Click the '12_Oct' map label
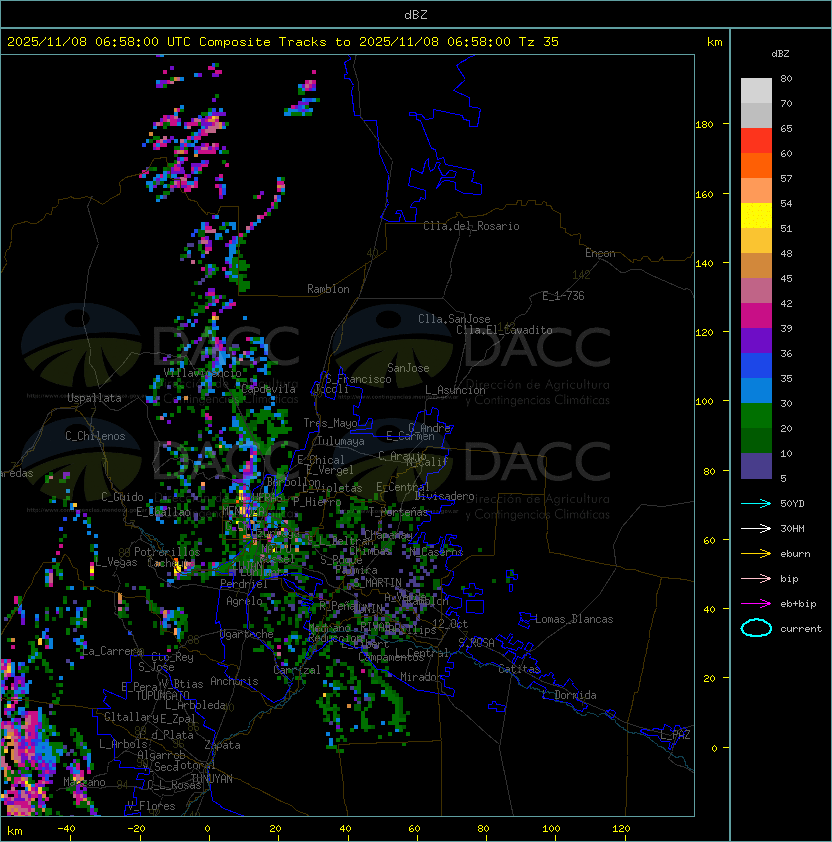This screenshot has width=832, height=842. 450,624
